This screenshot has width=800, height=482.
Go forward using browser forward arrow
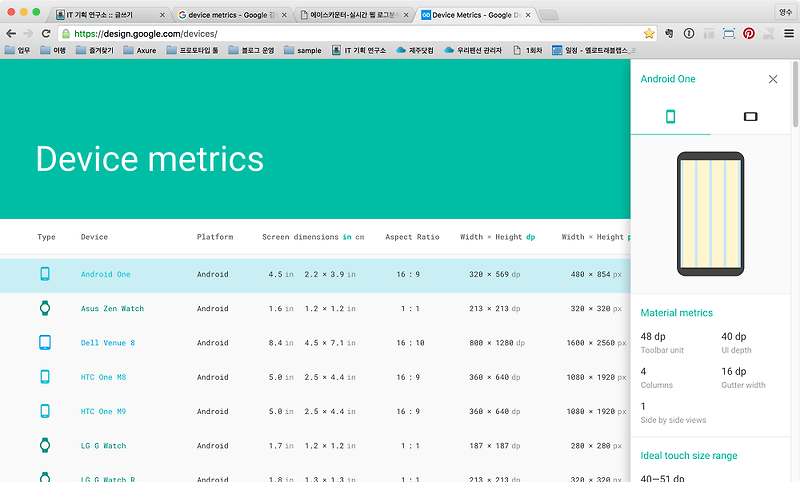click(29, 34)
